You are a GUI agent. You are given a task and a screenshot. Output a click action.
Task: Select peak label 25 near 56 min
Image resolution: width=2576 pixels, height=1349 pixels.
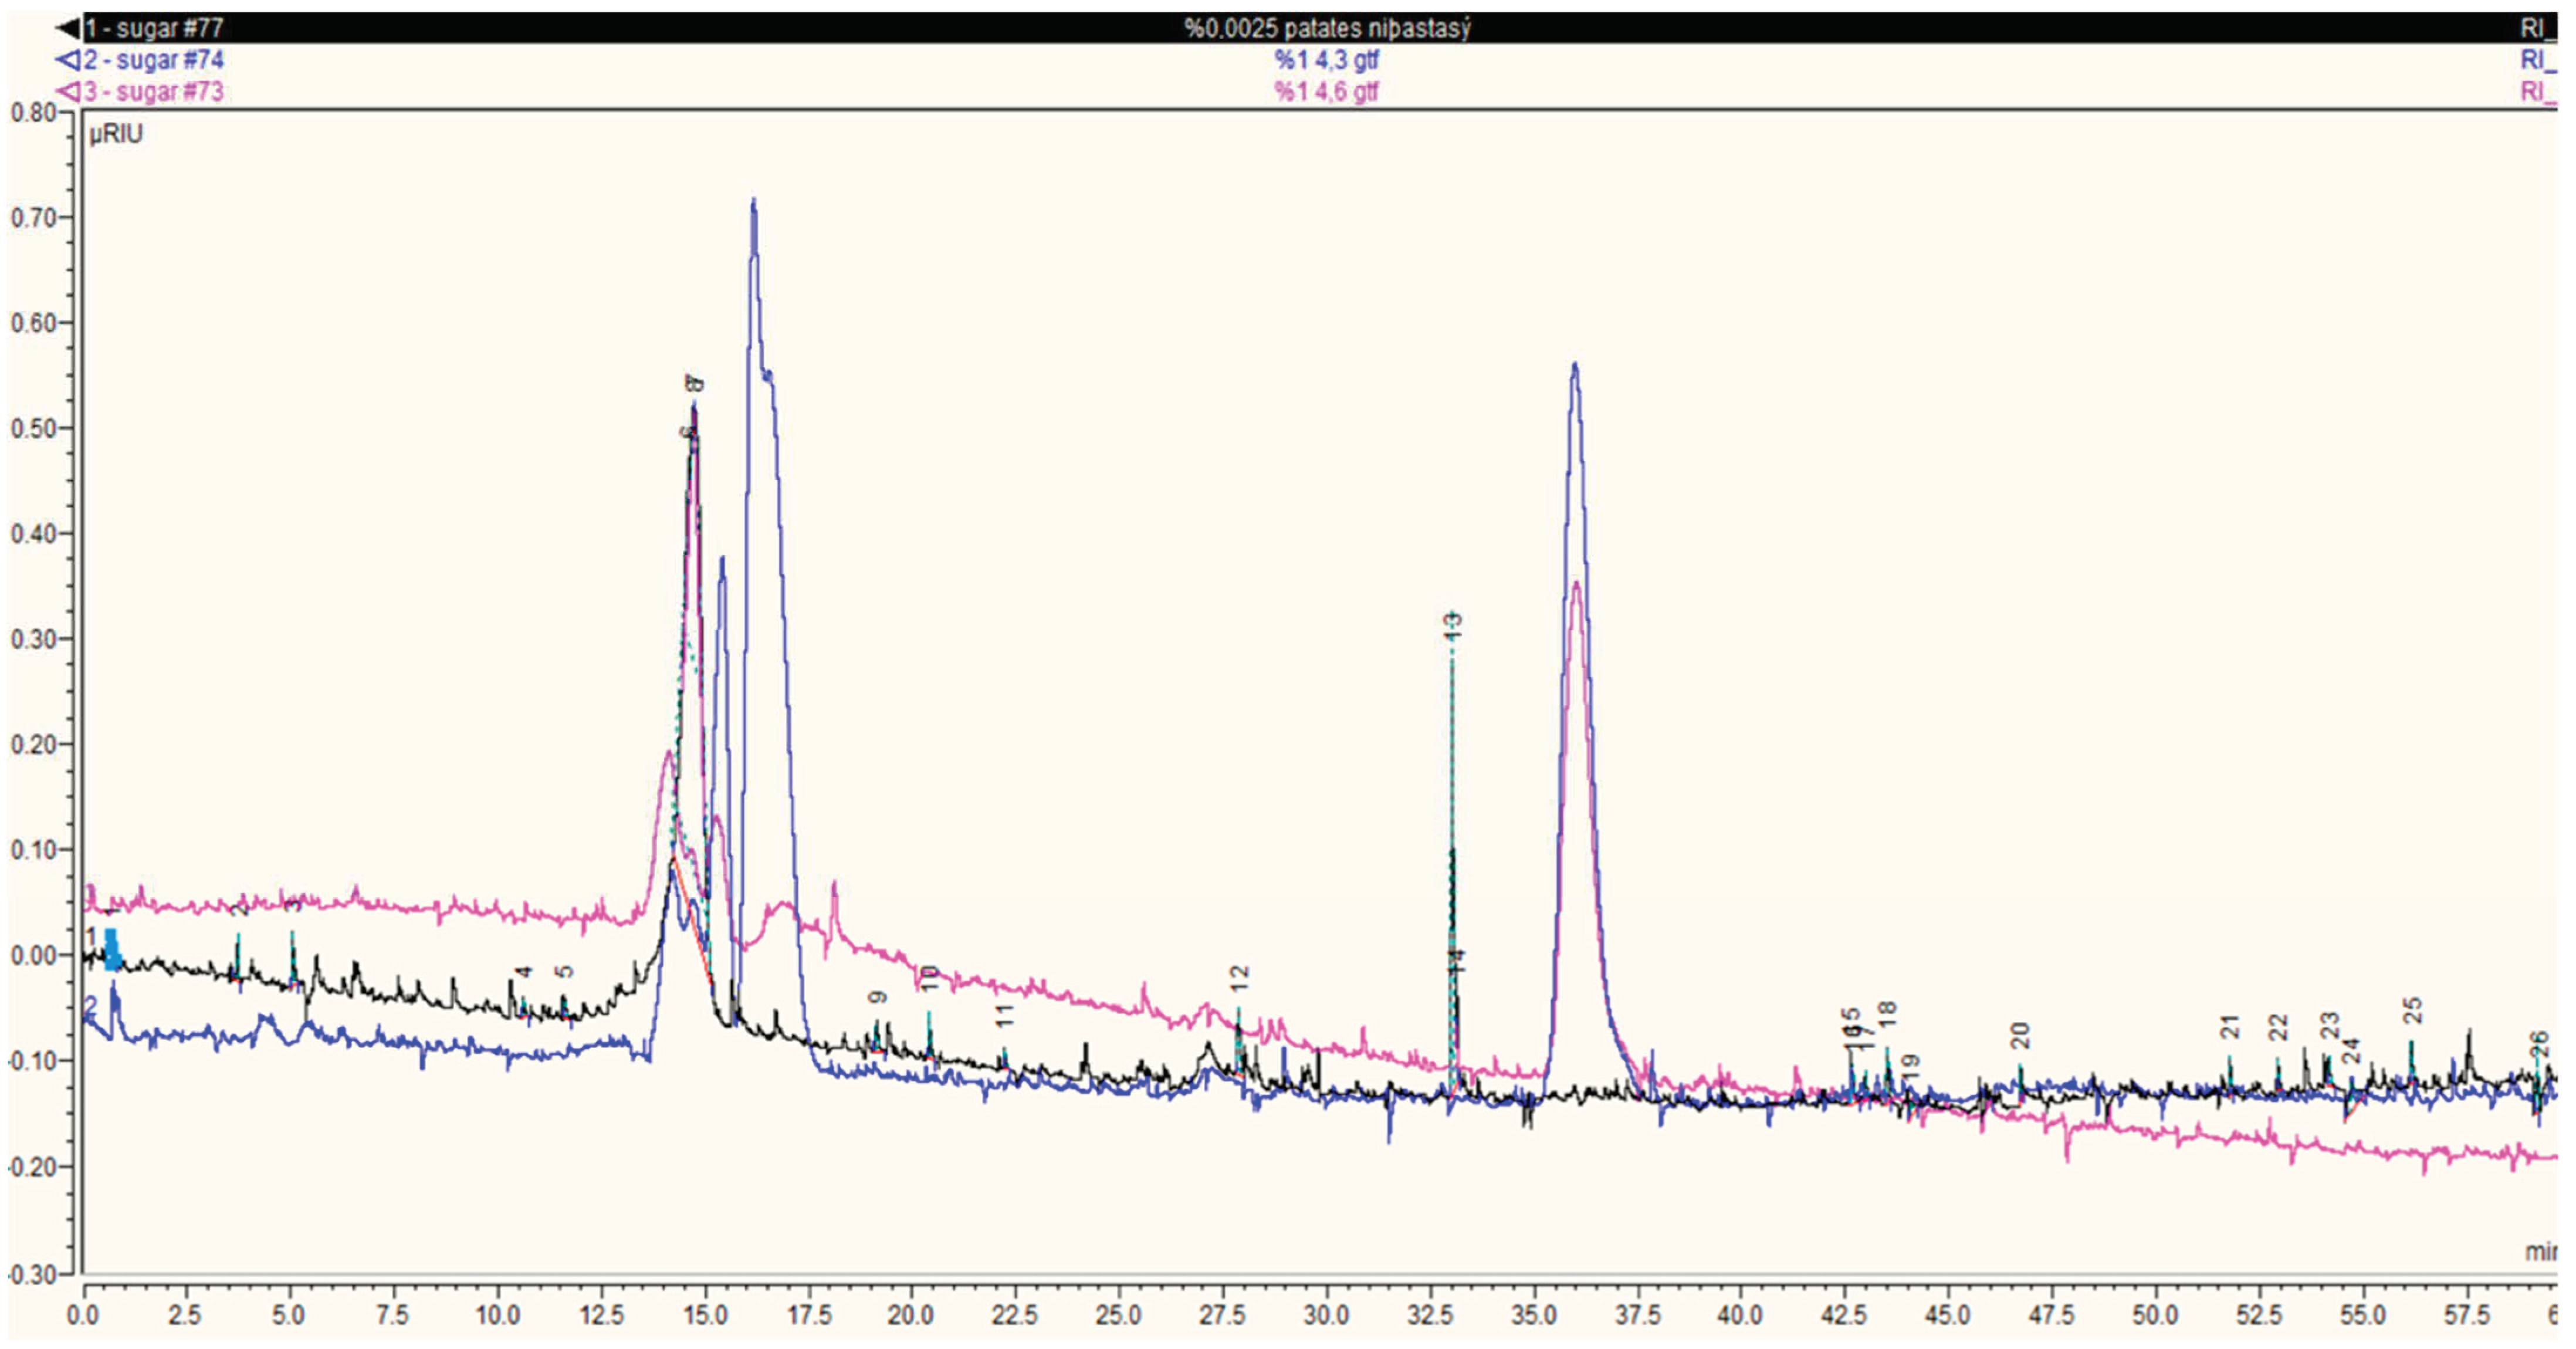tap(2413, 1010)
